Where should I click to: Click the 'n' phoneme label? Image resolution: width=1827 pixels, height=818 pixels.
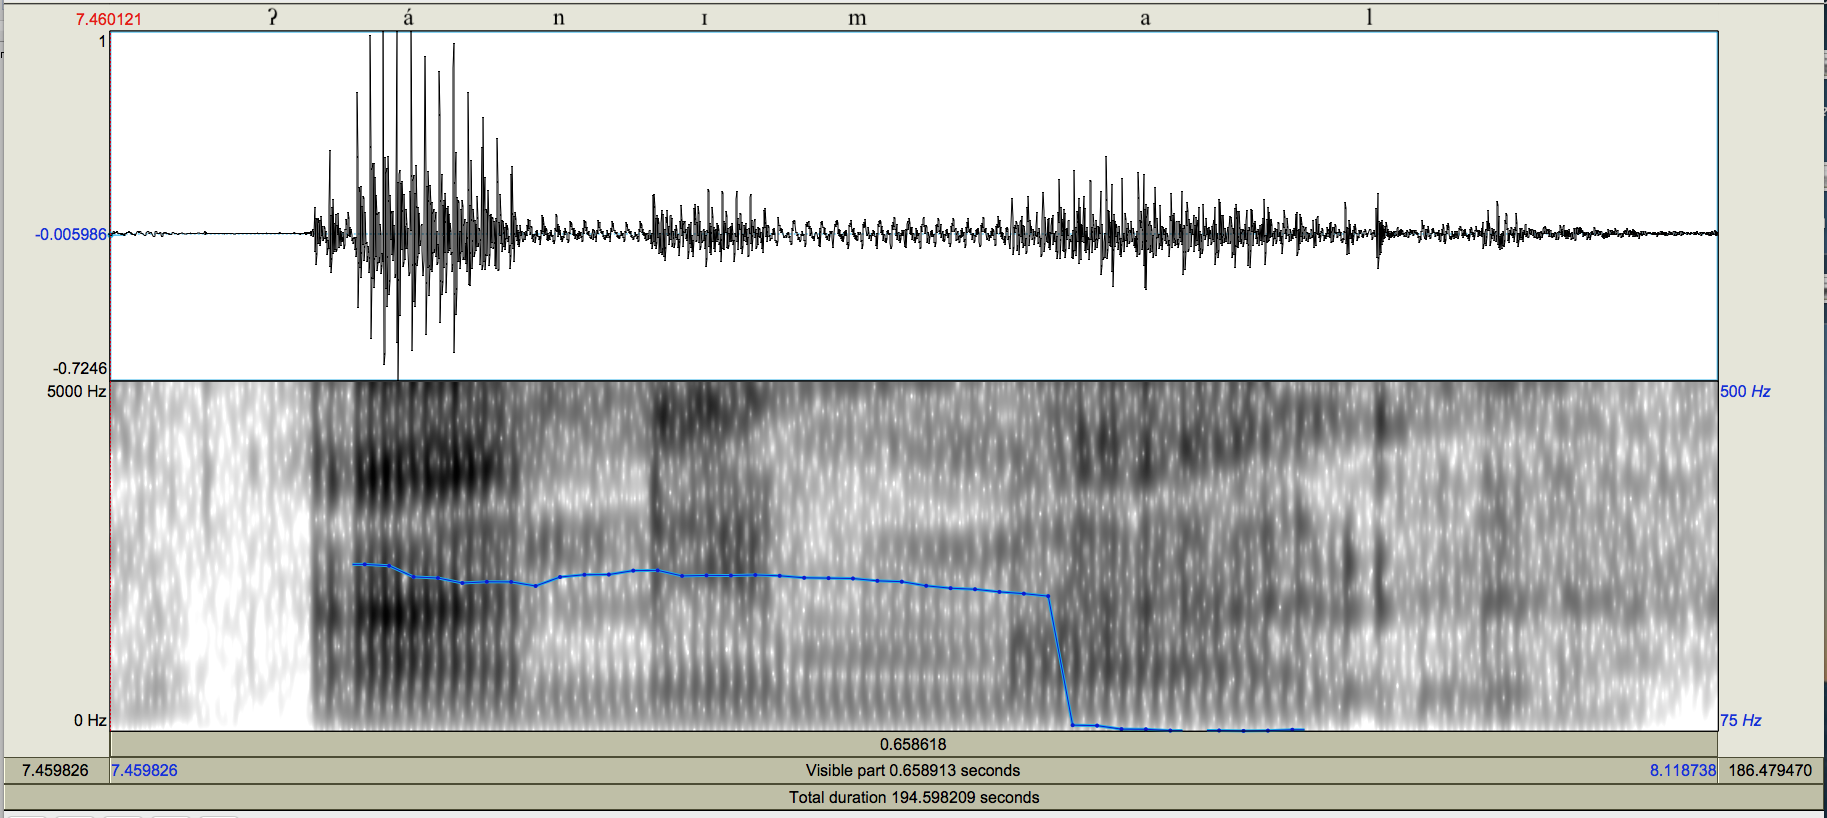[x=558, y=18]
